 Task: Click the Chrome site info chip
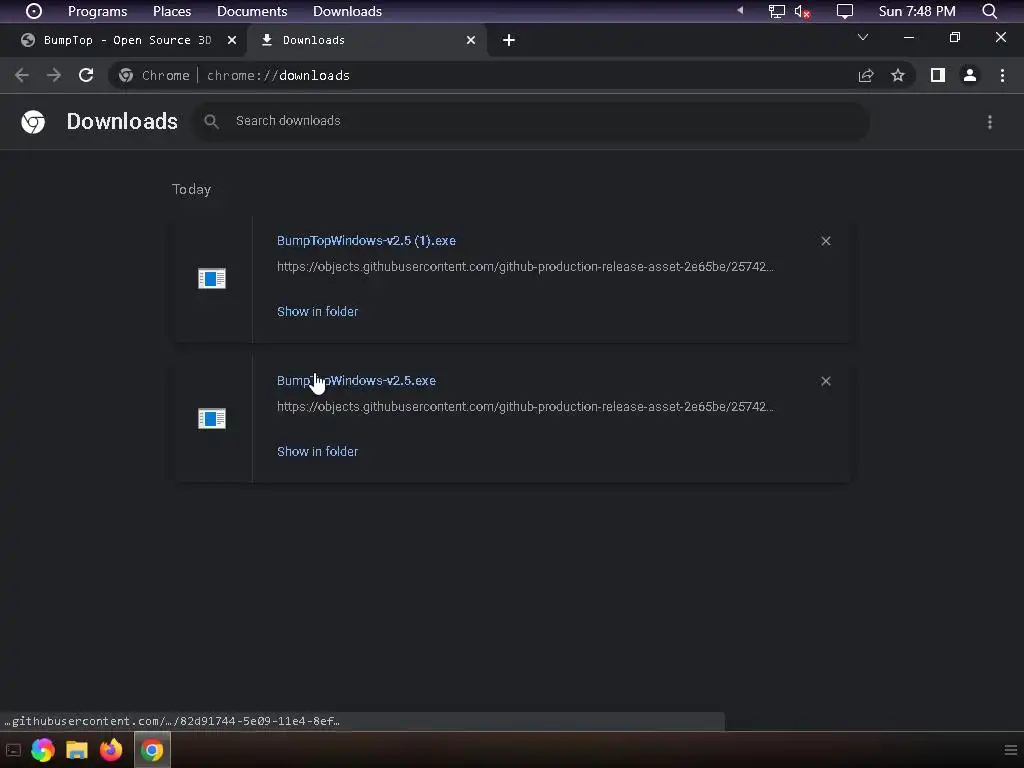[x=154, y=75]
